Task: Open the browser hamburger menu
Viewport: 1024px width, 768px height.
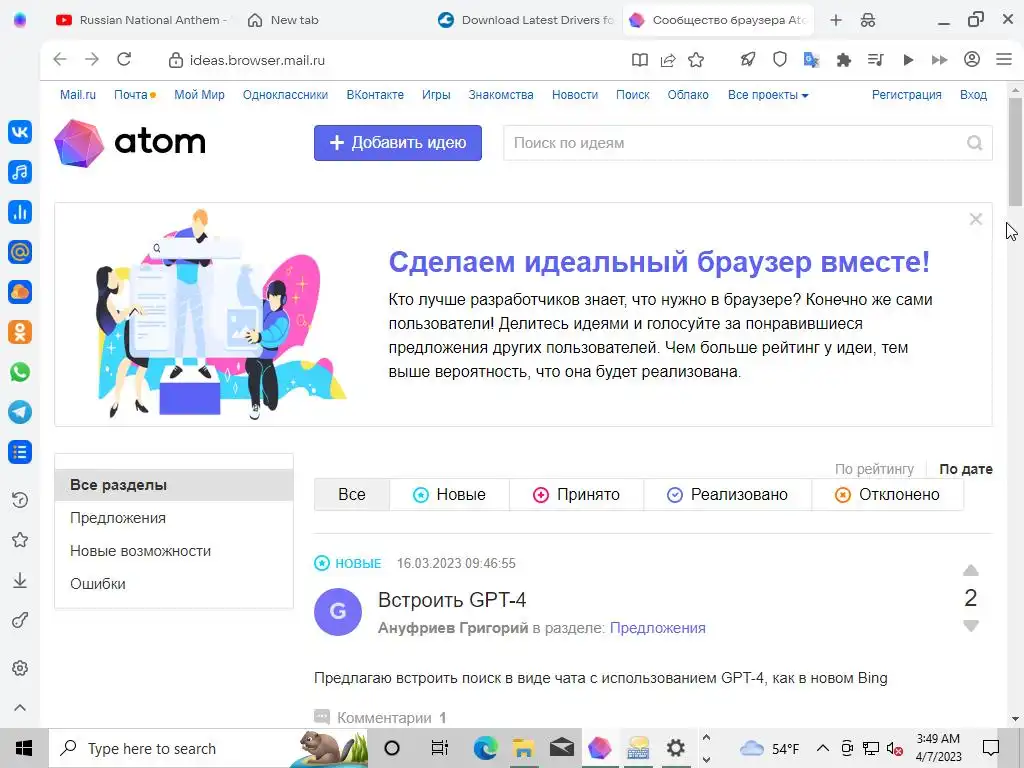Action: pyautogui.click(x=1004, y=59)
